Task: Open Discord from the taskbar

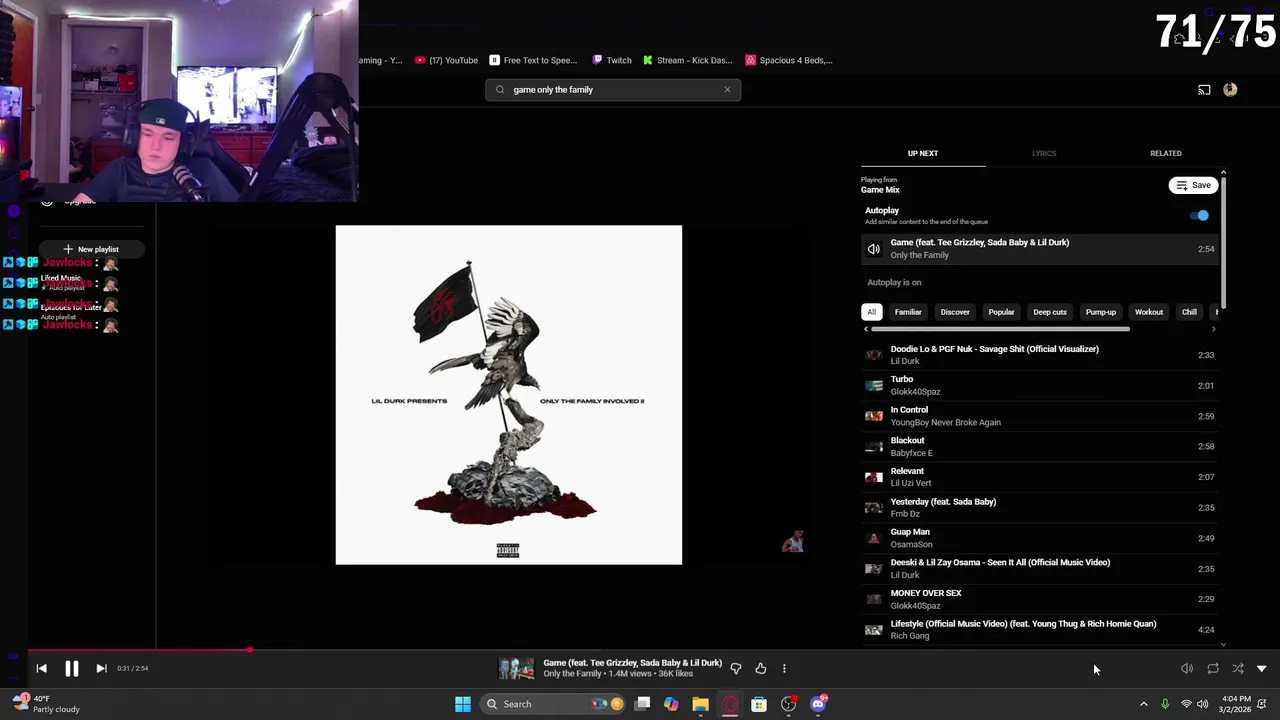Action: [818, 704]
